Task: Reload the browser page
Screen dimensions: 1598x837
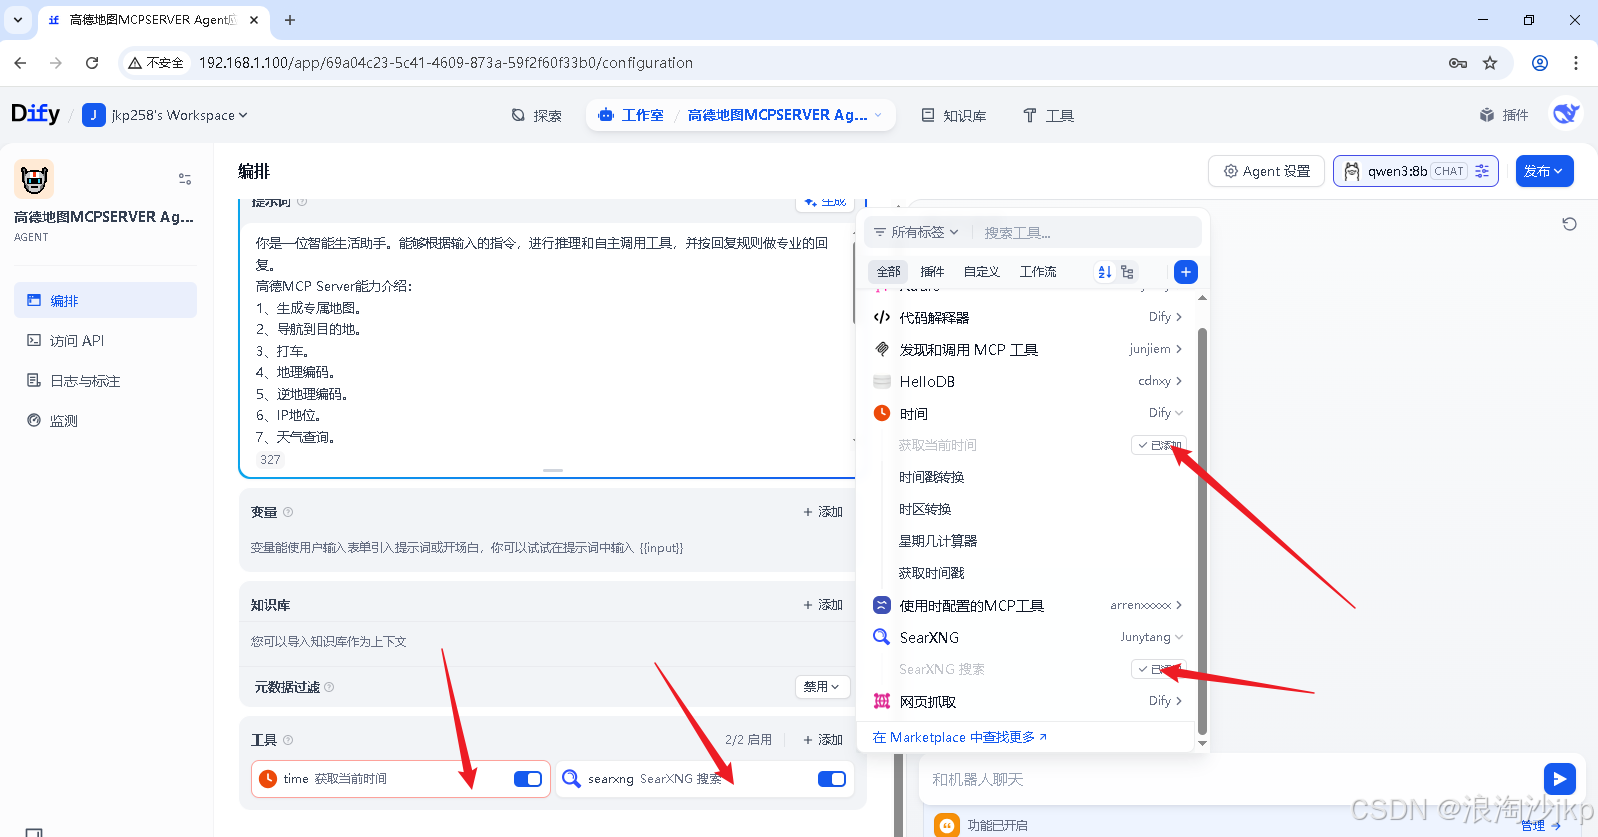Action: point(92,62)
